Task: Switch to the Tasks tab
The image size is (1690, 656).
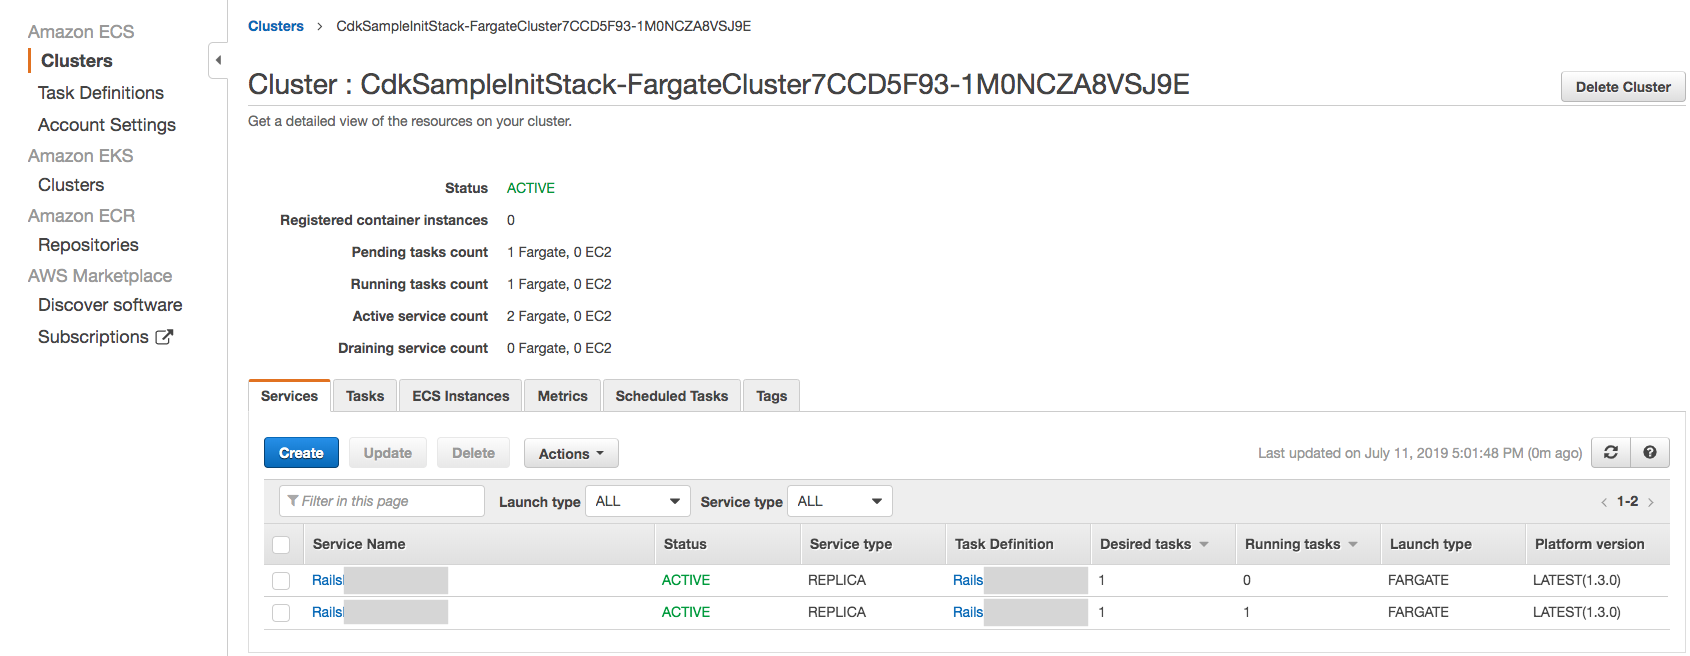Action: [365, 396]
